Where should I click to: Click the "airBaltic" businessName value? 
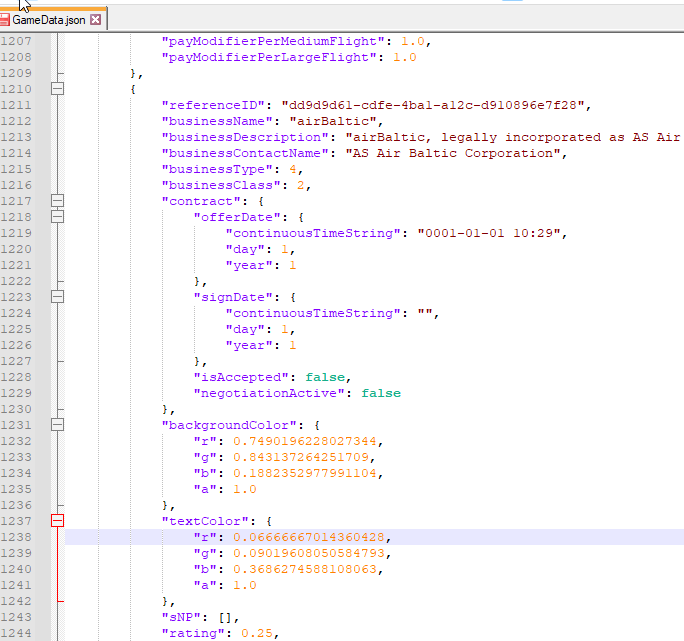(x=333, y=121)
